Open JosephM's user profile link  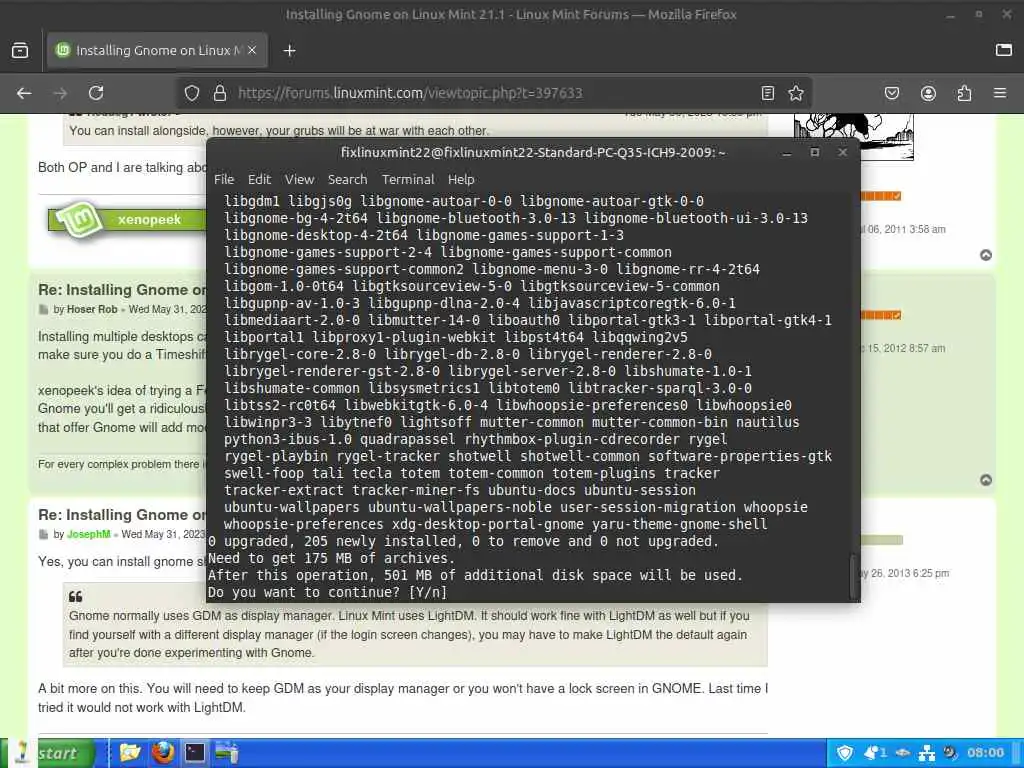click(x=88, y=534)
